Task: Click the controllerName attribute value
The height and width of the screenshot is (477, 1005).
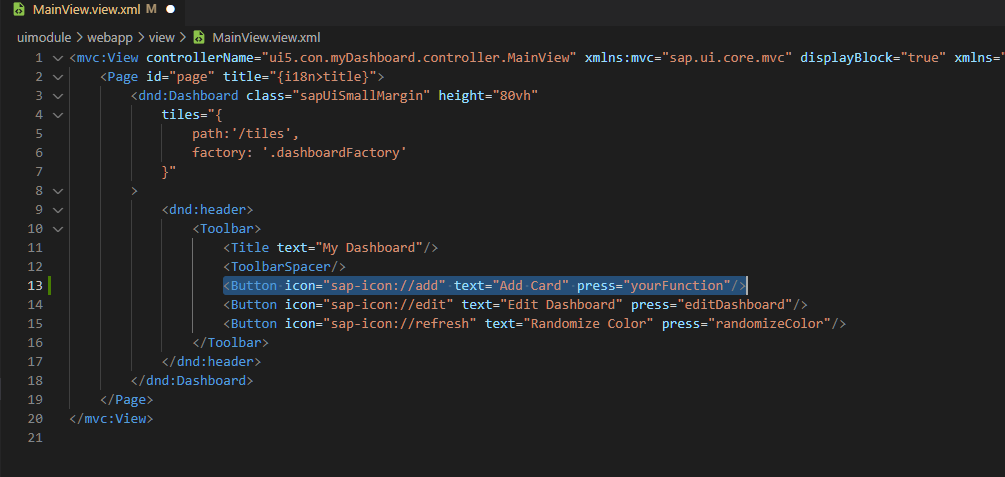Action: point(419,58)
